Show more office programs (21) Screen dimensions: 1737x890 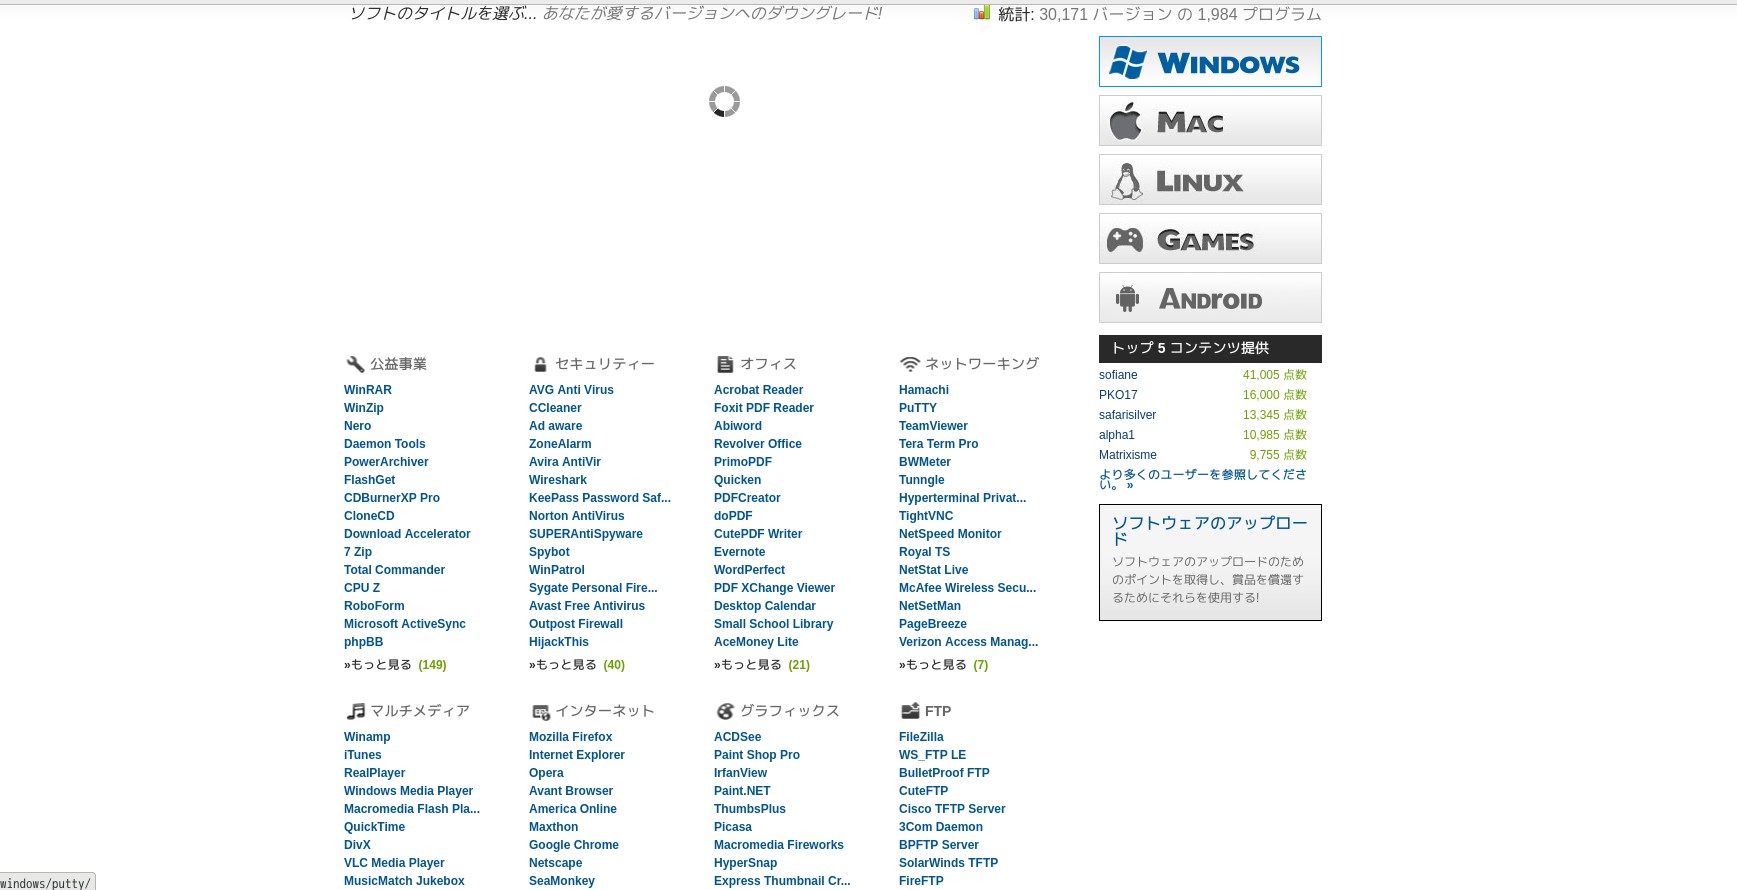coord(762,665)
